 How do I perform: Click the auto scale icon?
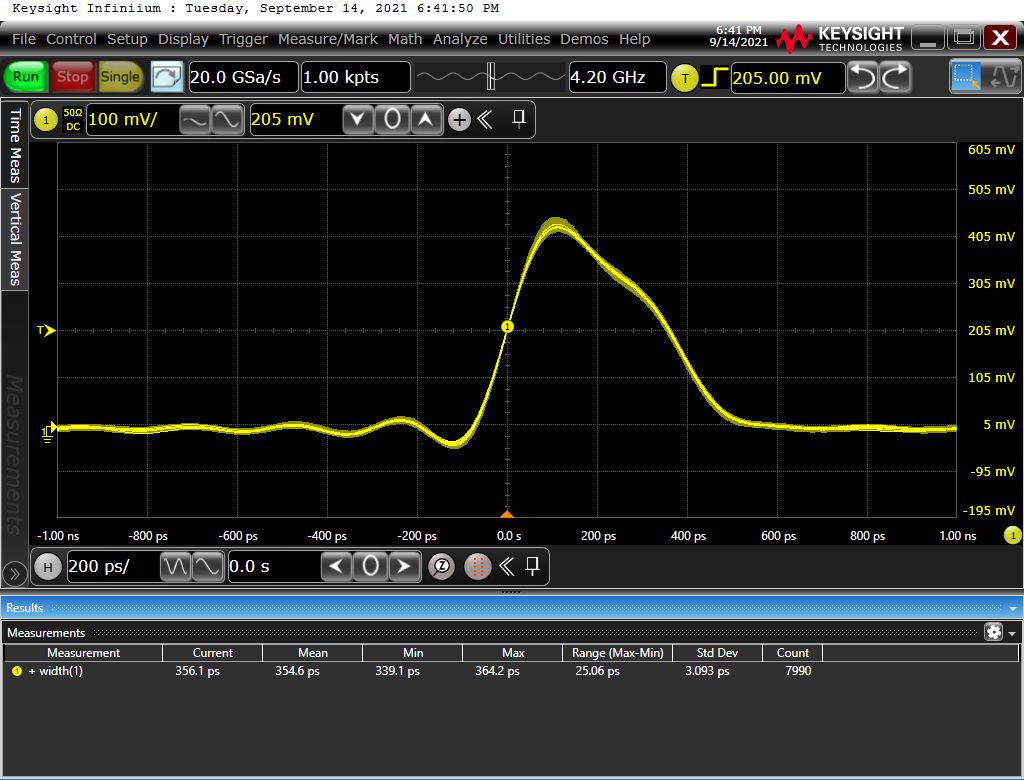[167, 77]
